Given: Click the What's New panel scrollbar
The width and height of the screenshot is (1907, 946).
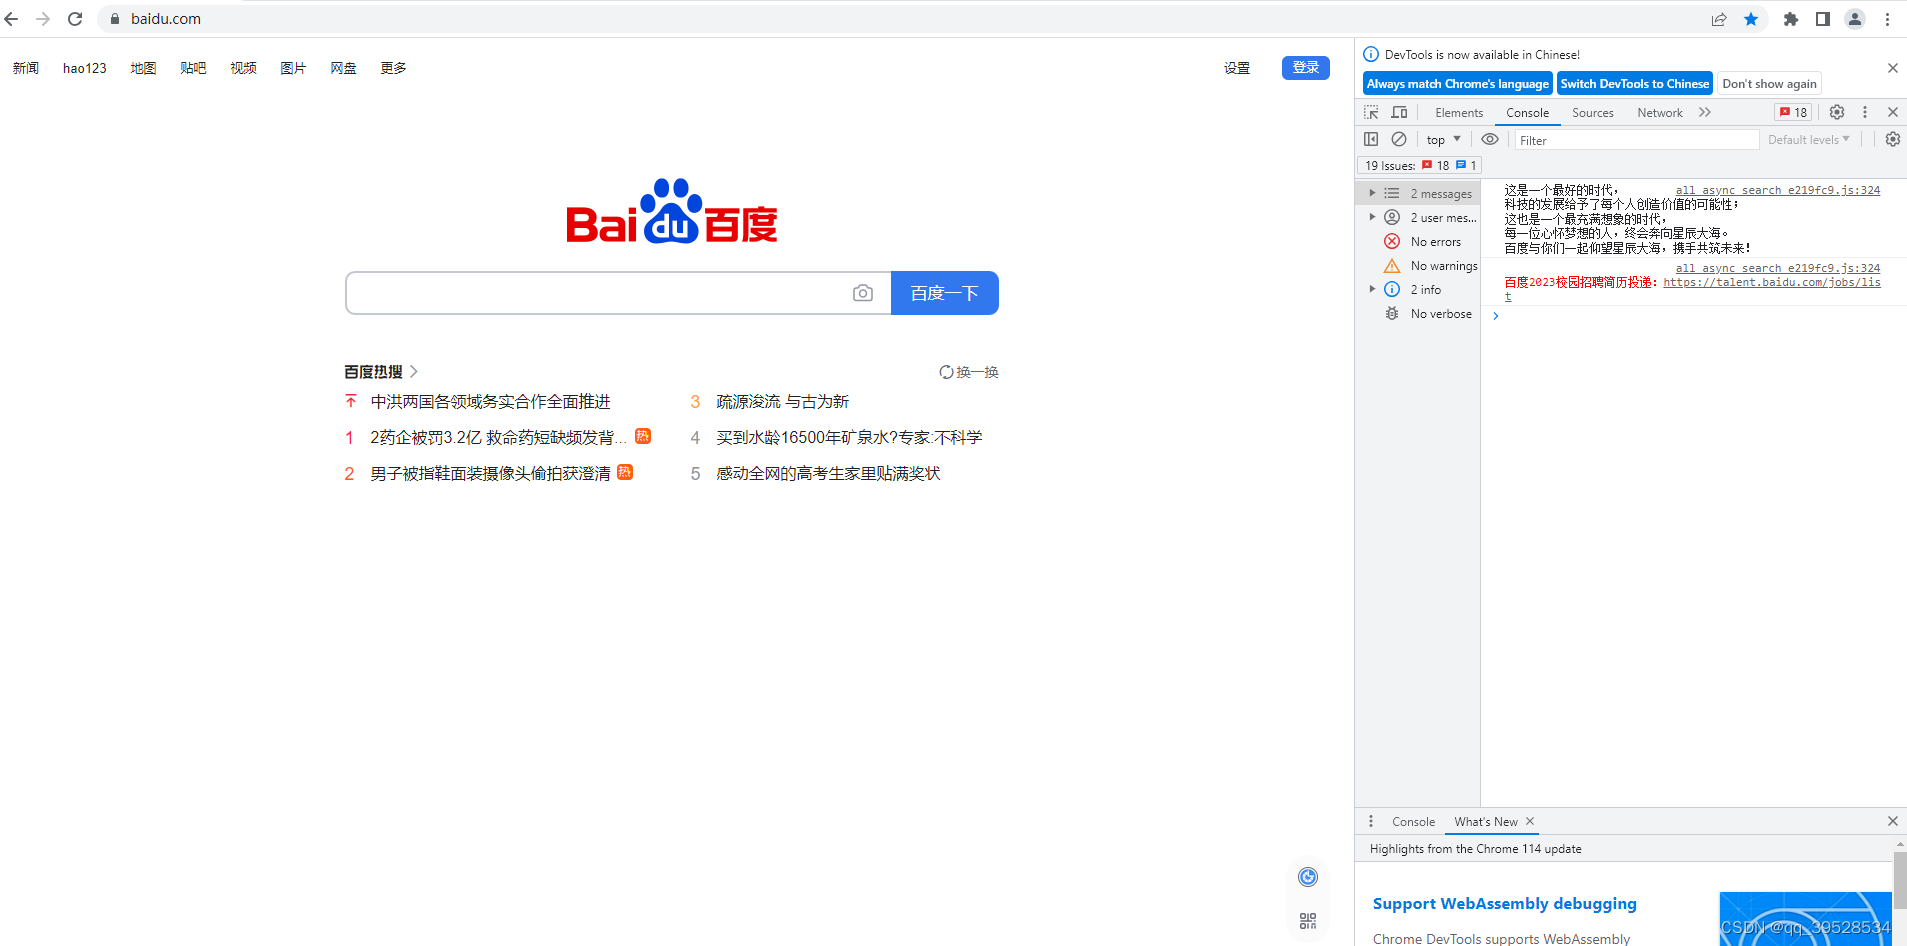Looking at the screenshot, I should tap(1900, 880).
